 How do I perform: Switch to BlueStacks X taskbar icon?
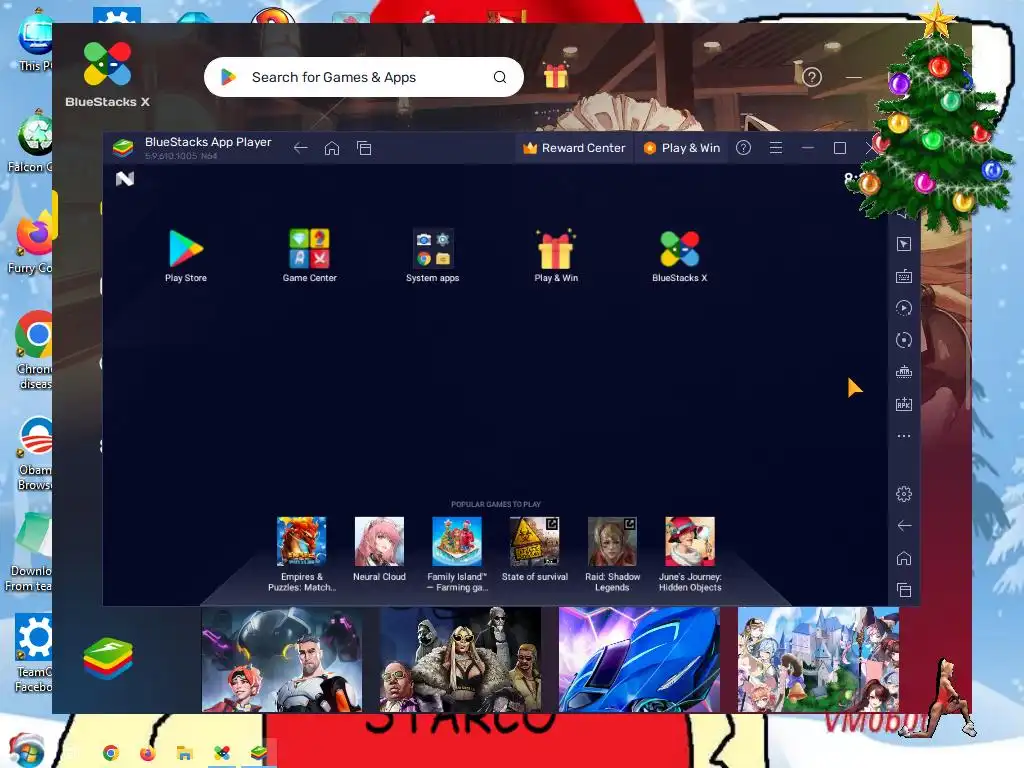[222, 753]
